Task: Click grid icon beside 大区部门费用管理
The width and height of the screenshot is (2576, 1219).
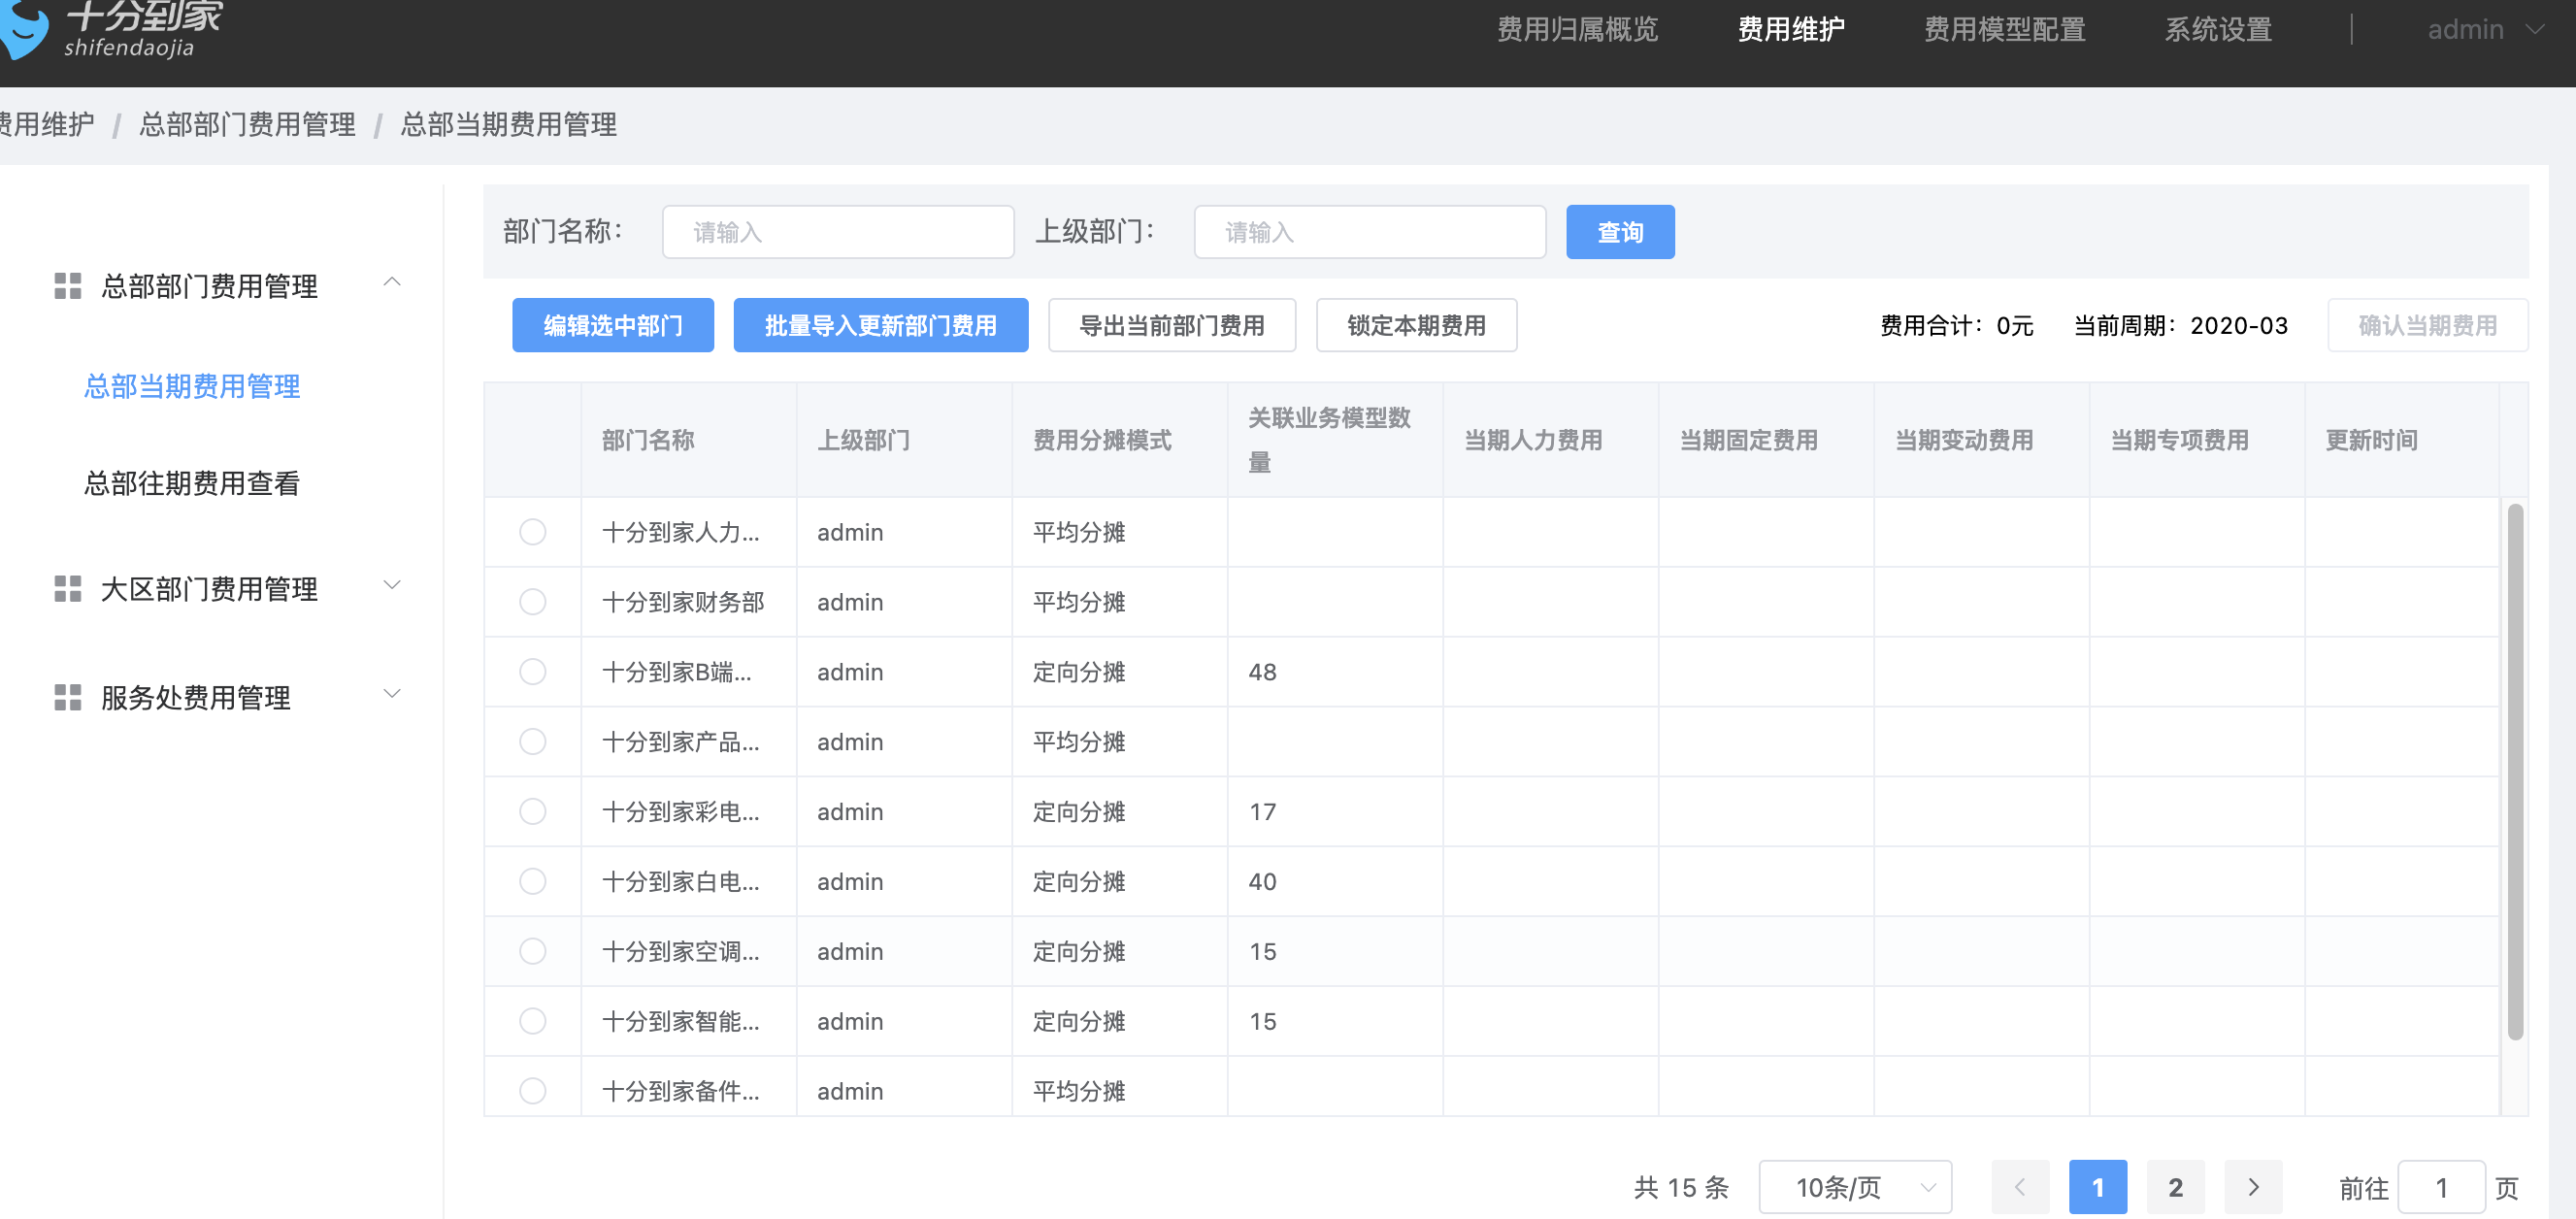Action: click(x=68, y=589)
